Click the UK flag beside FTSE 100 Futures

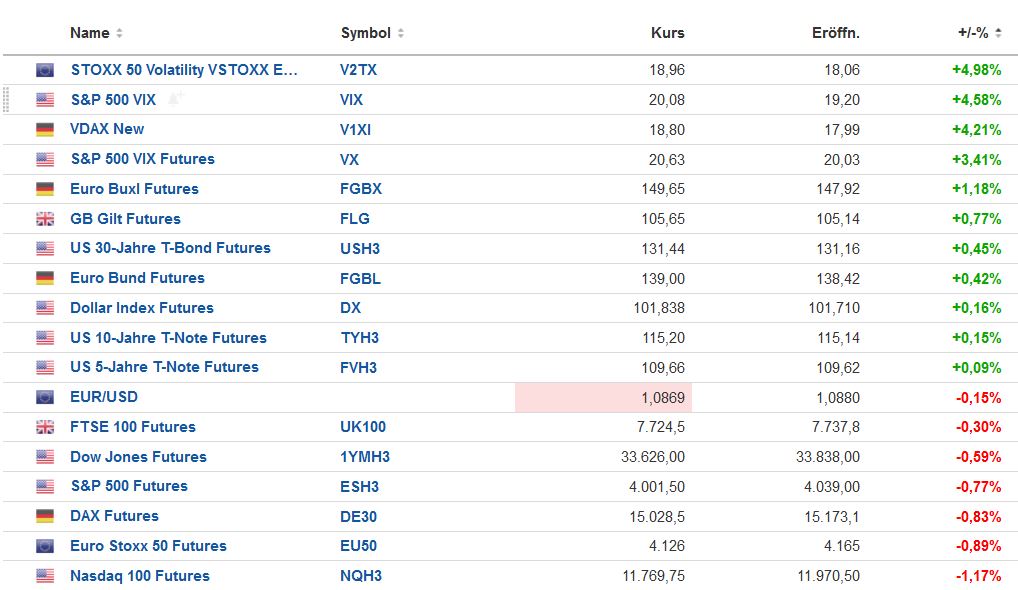click(45, 427)
